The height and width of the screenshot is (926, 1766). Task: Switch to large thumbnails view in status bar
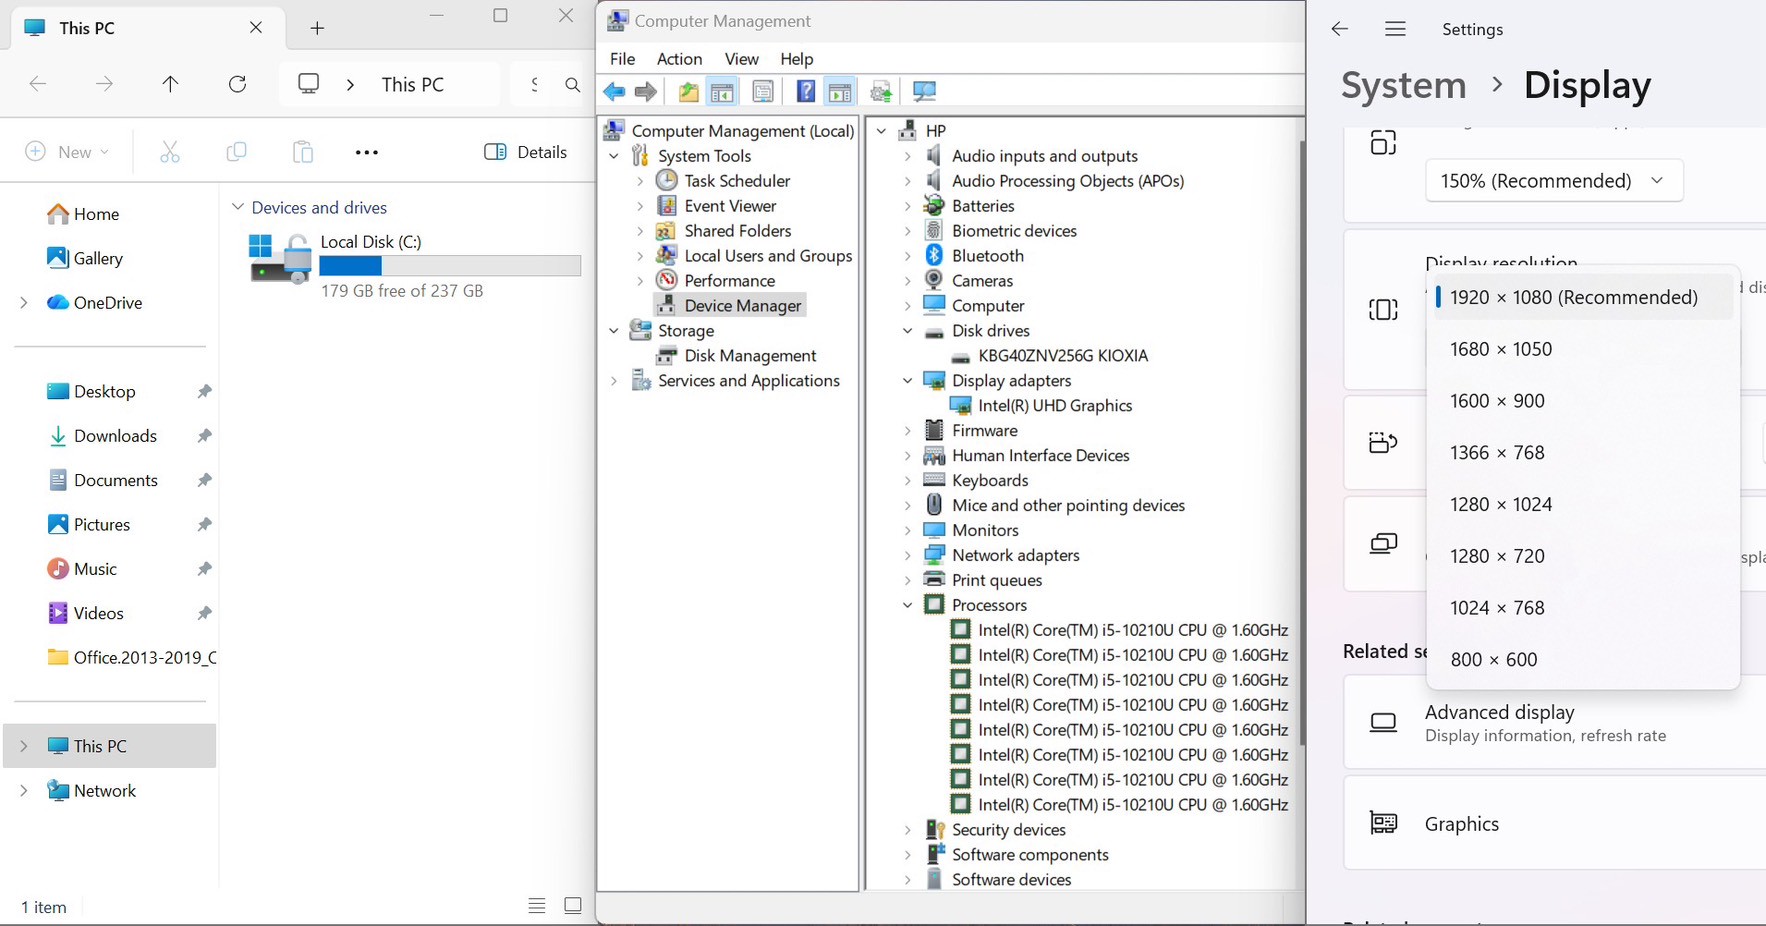573,906
